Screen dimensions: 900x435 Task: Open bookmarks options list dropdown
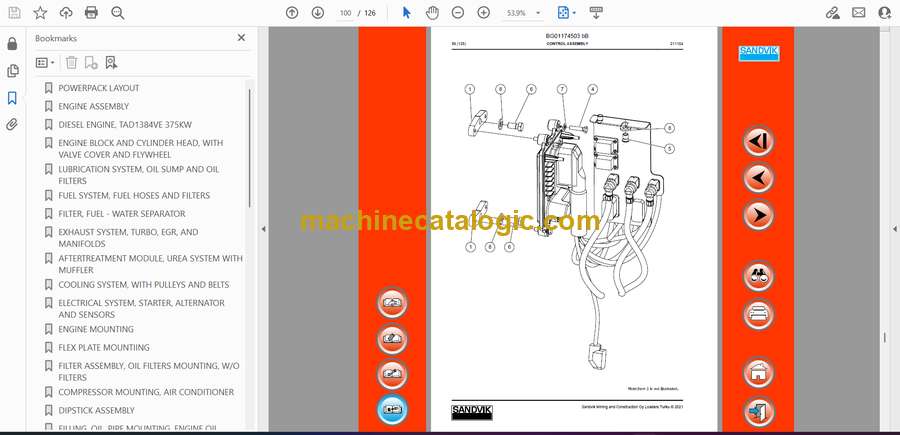click(45, 63)
